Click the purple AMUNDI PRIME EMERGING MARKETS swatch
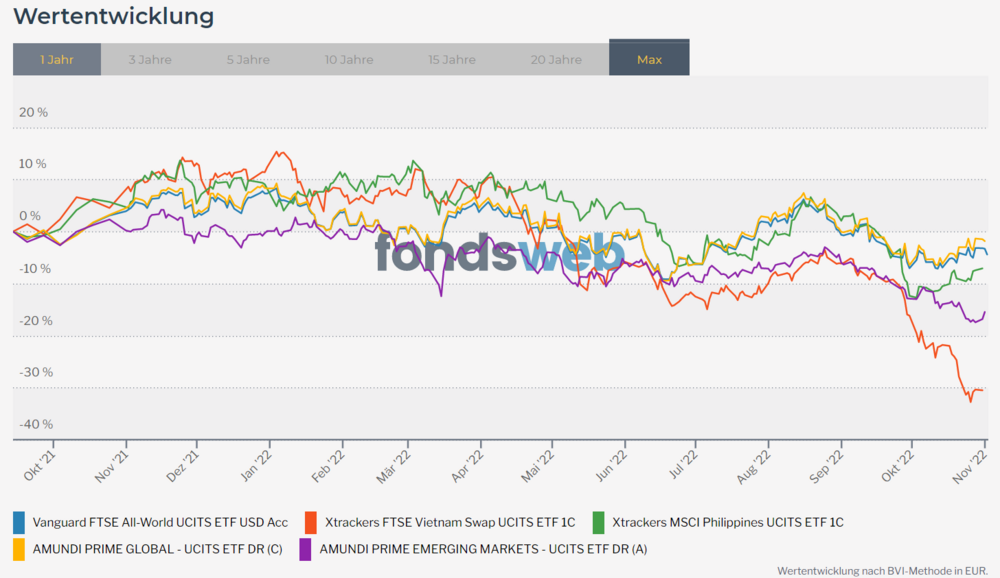1000x578 pixels. pos(305,549)
